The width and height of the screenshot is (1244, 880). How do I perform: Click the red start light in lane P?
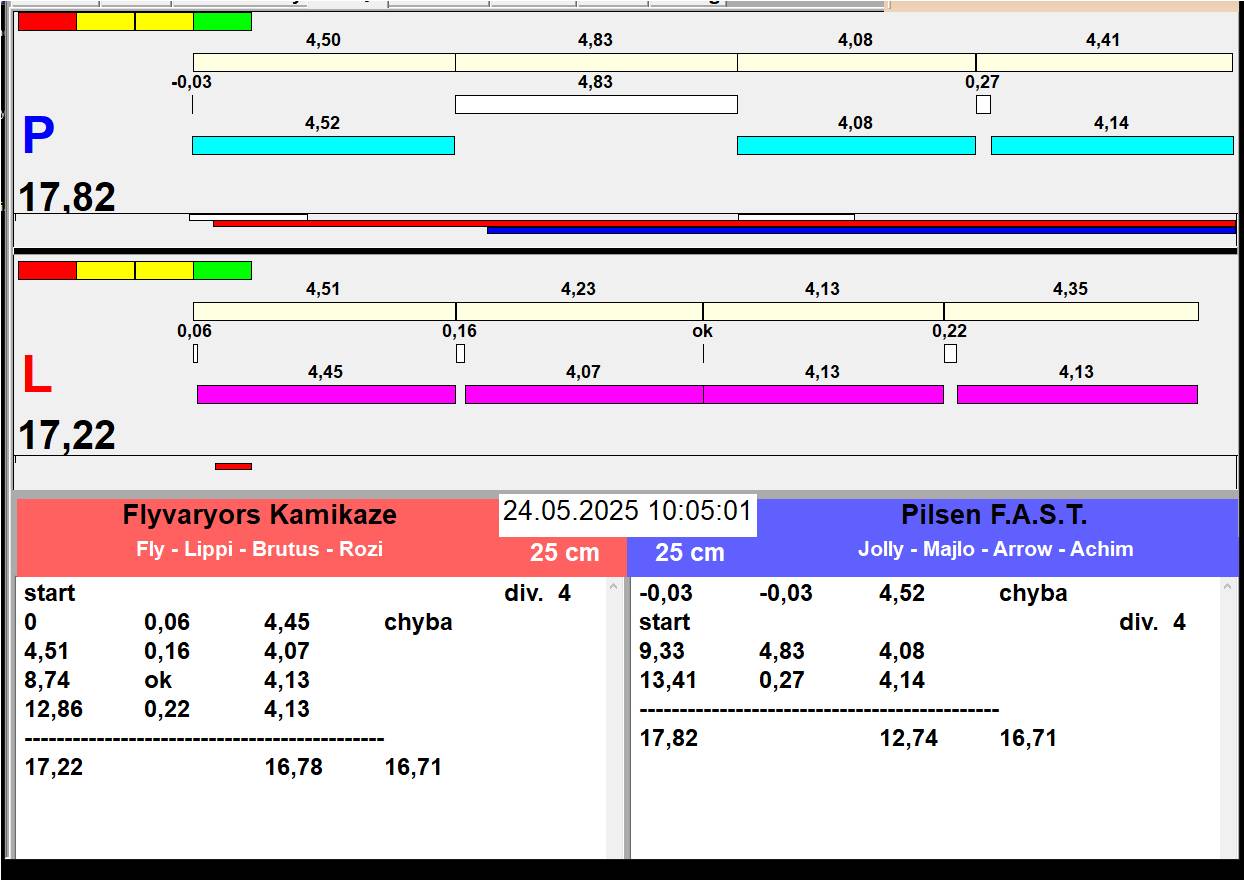tap(47, 21)
